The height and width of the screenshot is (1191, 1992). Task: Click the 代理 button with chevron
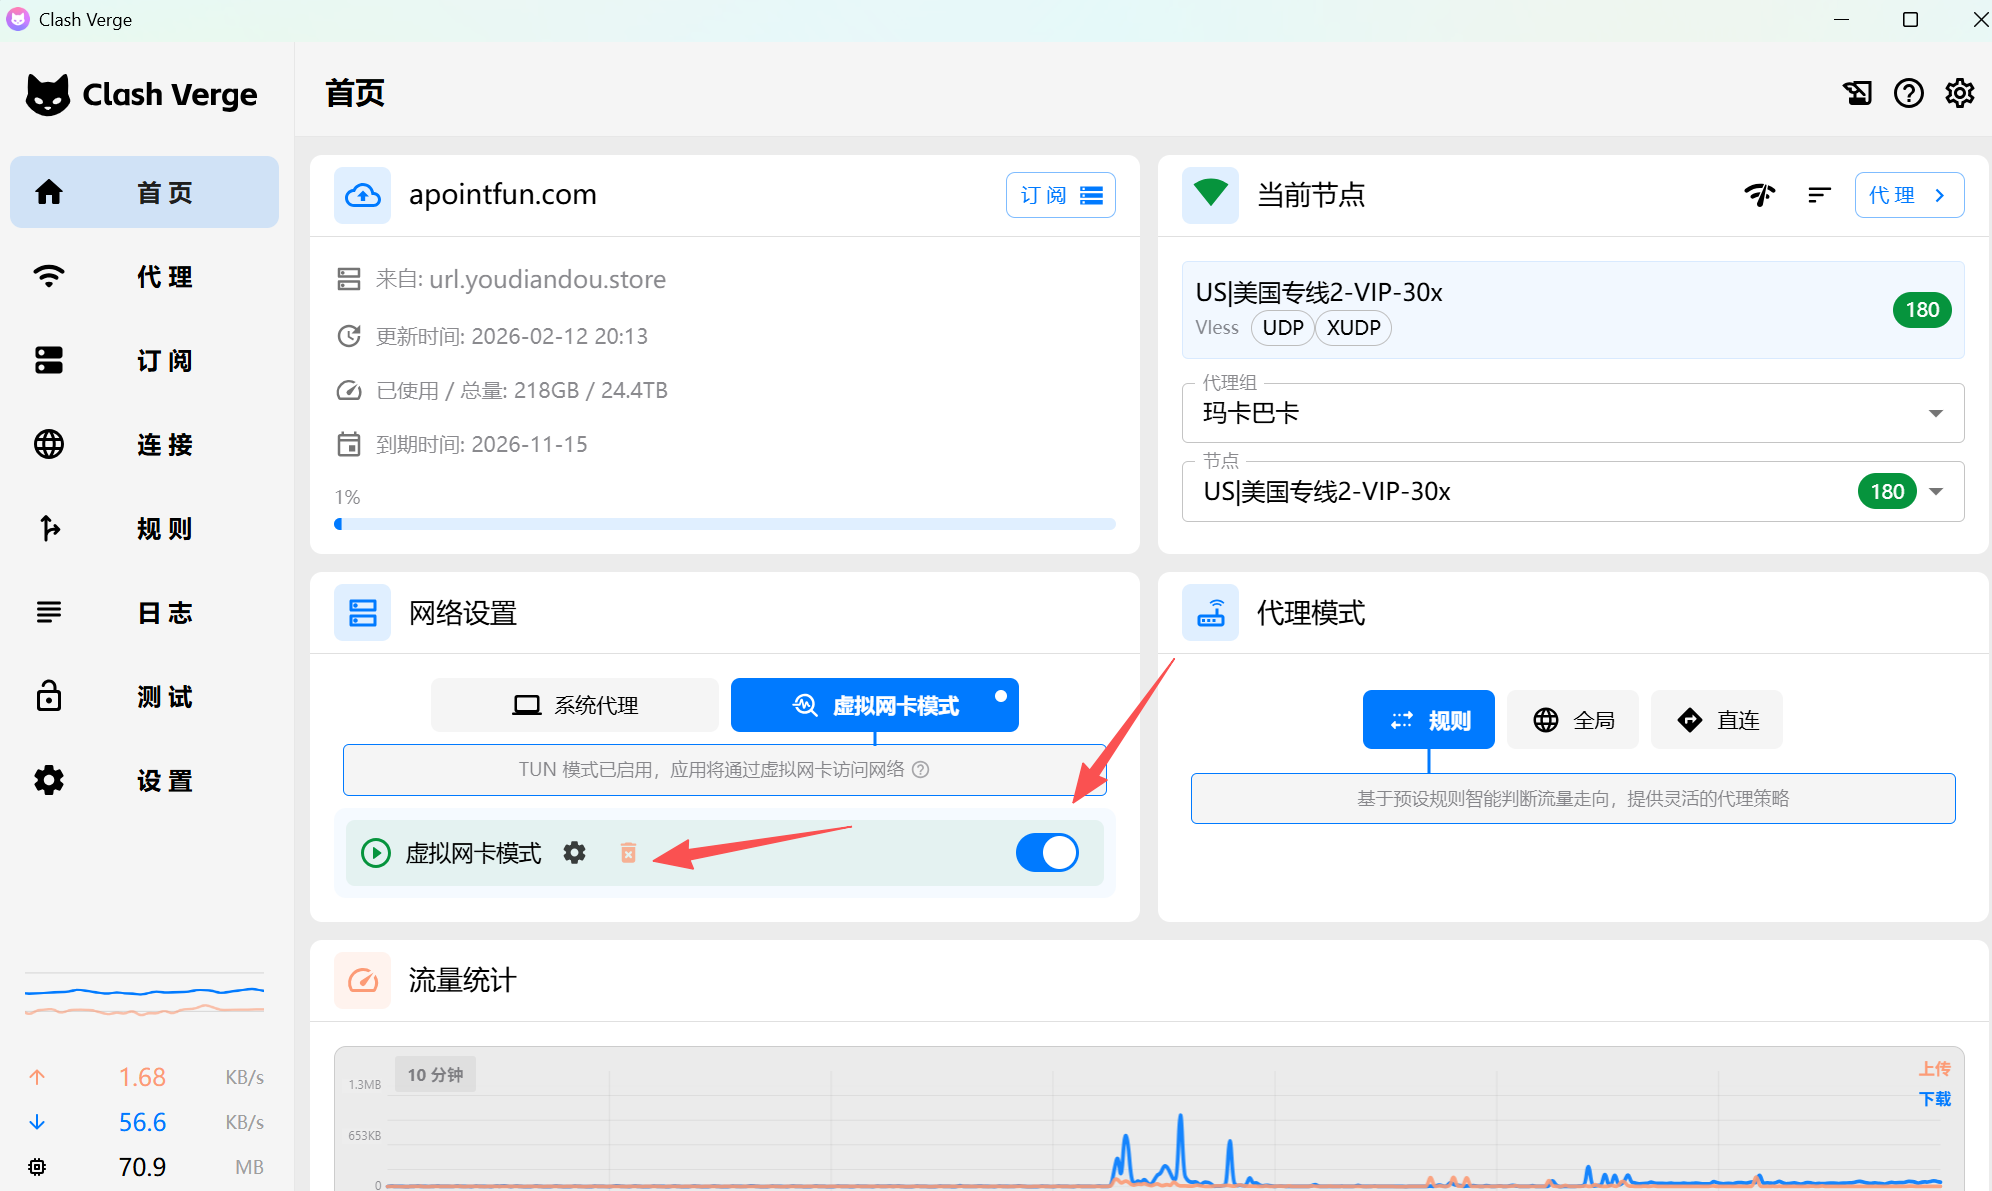[1908, 195]
